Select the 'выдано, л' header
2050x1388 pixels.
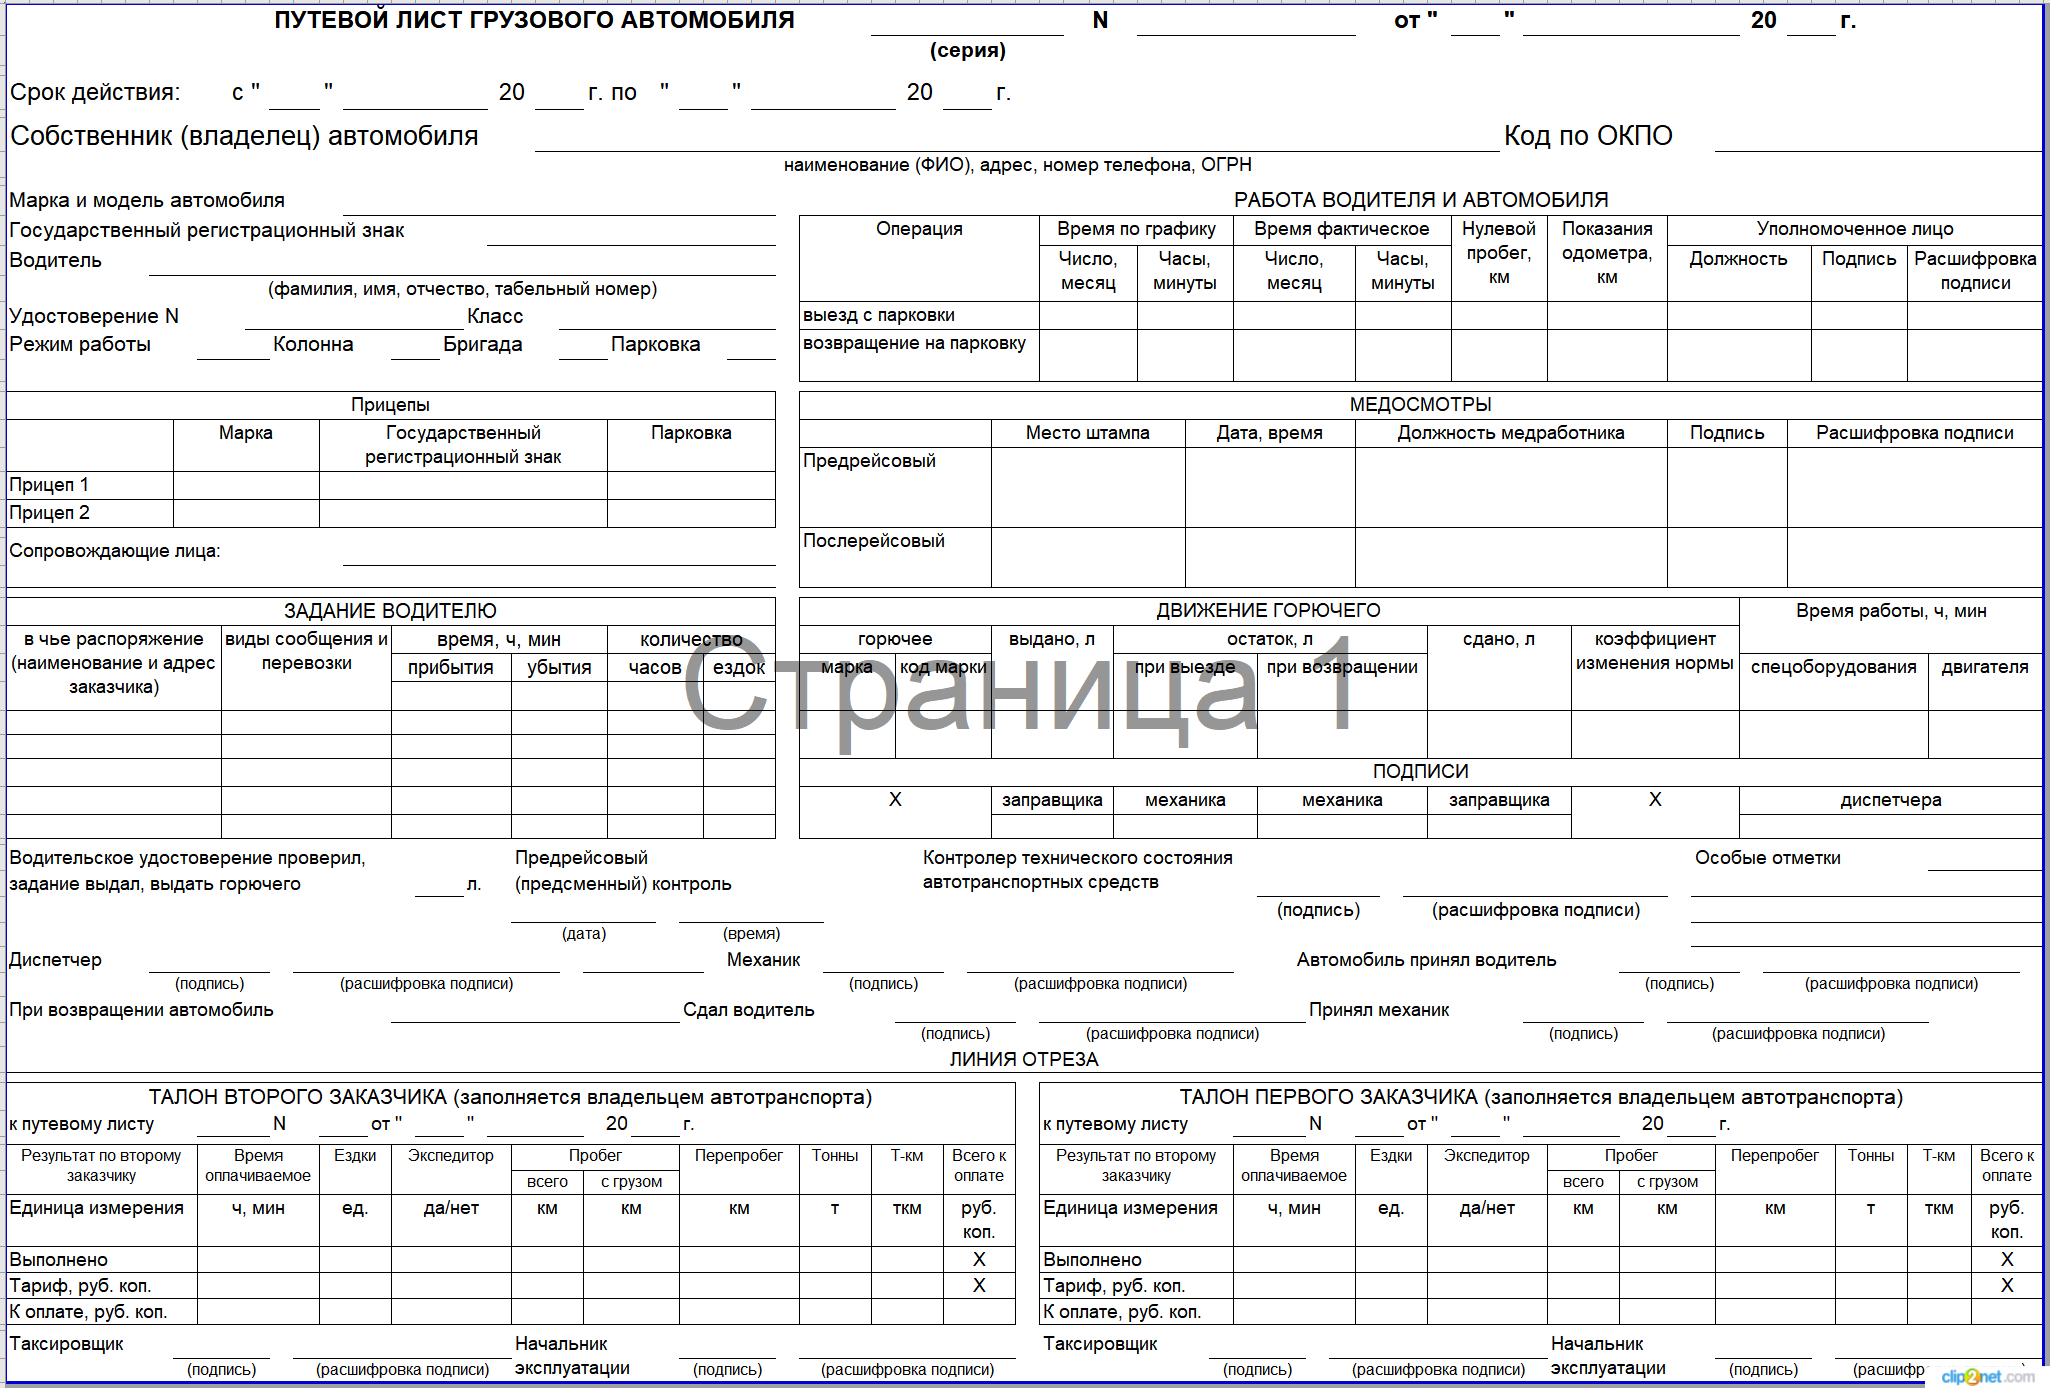pyautogui.click(x=1052, y=639)
